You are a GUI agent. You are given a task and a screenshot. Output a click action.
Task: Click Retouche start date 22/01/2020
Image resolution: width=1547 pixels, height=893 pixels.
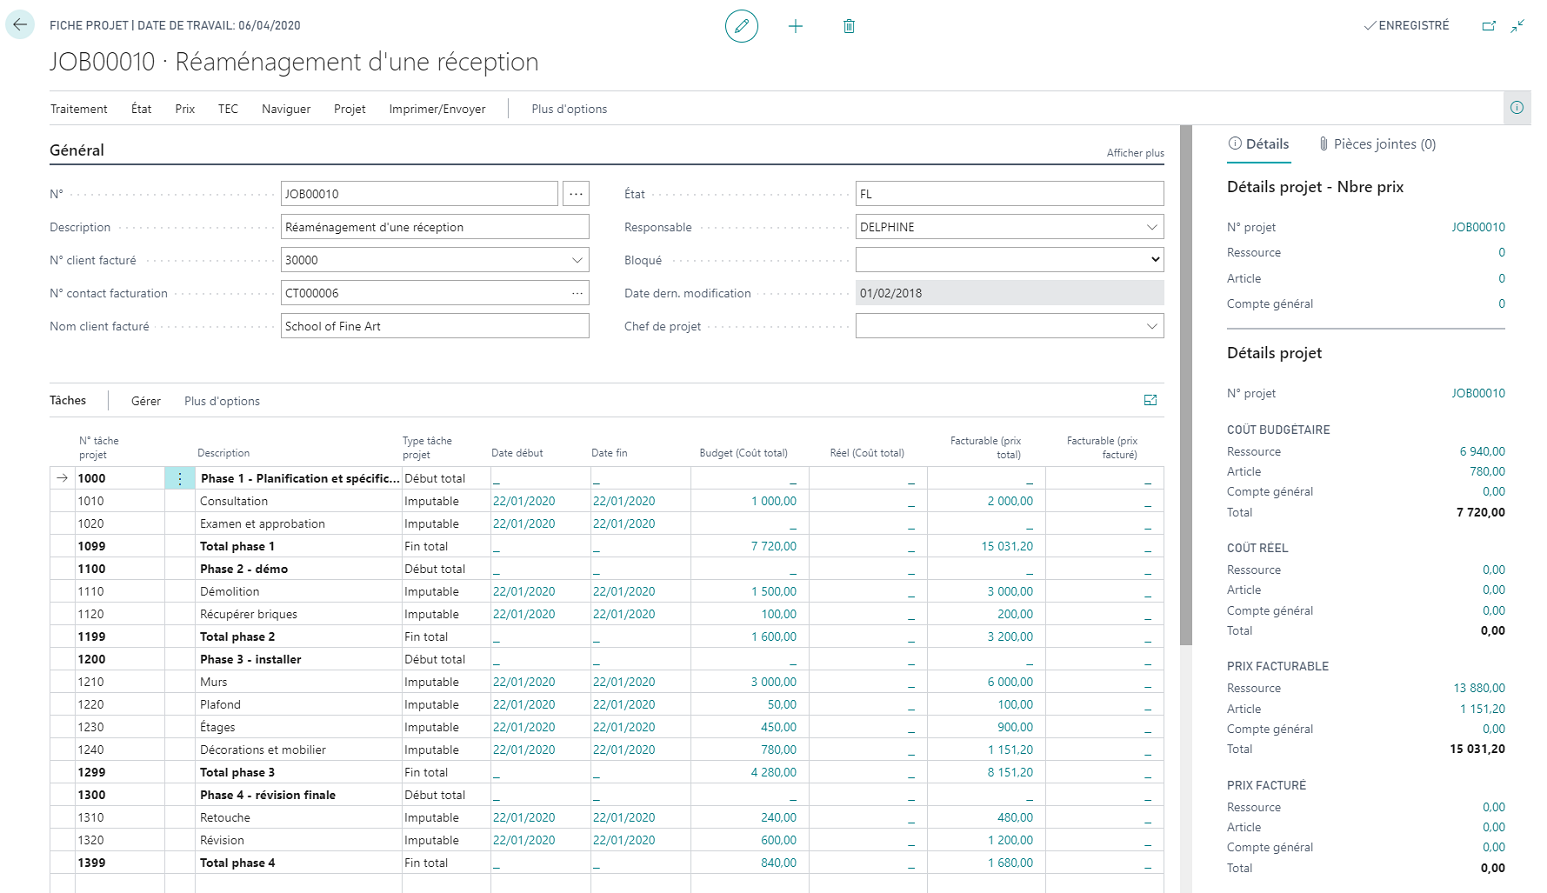coord(524,818)
